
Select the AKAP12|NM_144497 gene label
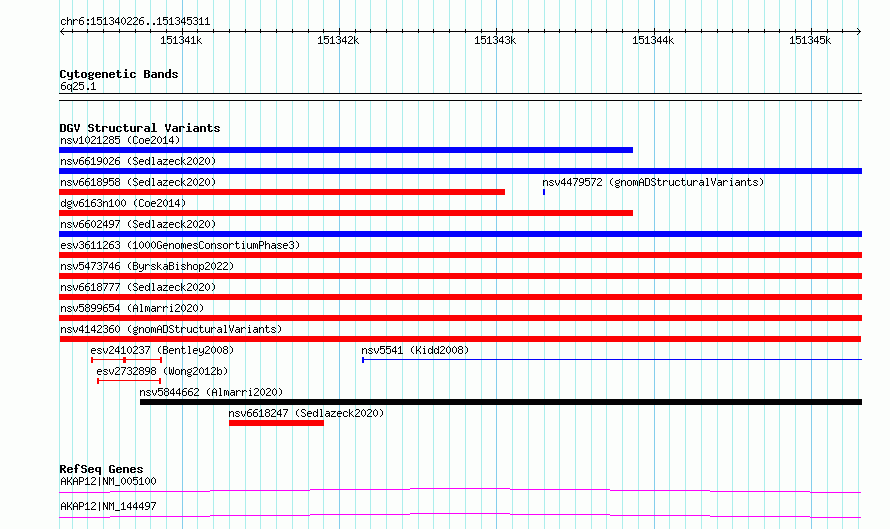[x=108, y=506]
